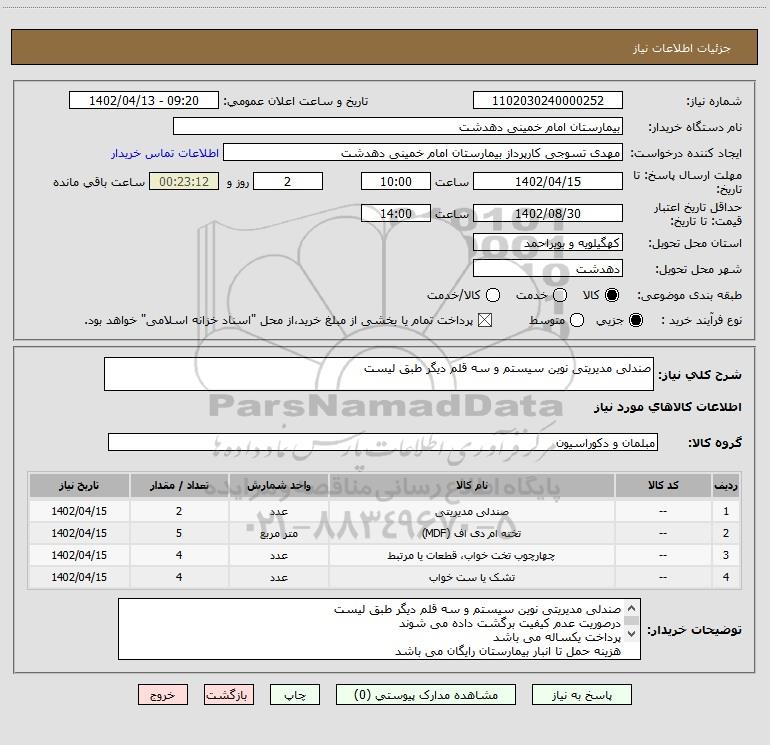Choose the متوسط purchase type radio
Screen dimensions: 770x745
[x=577, y=320]
